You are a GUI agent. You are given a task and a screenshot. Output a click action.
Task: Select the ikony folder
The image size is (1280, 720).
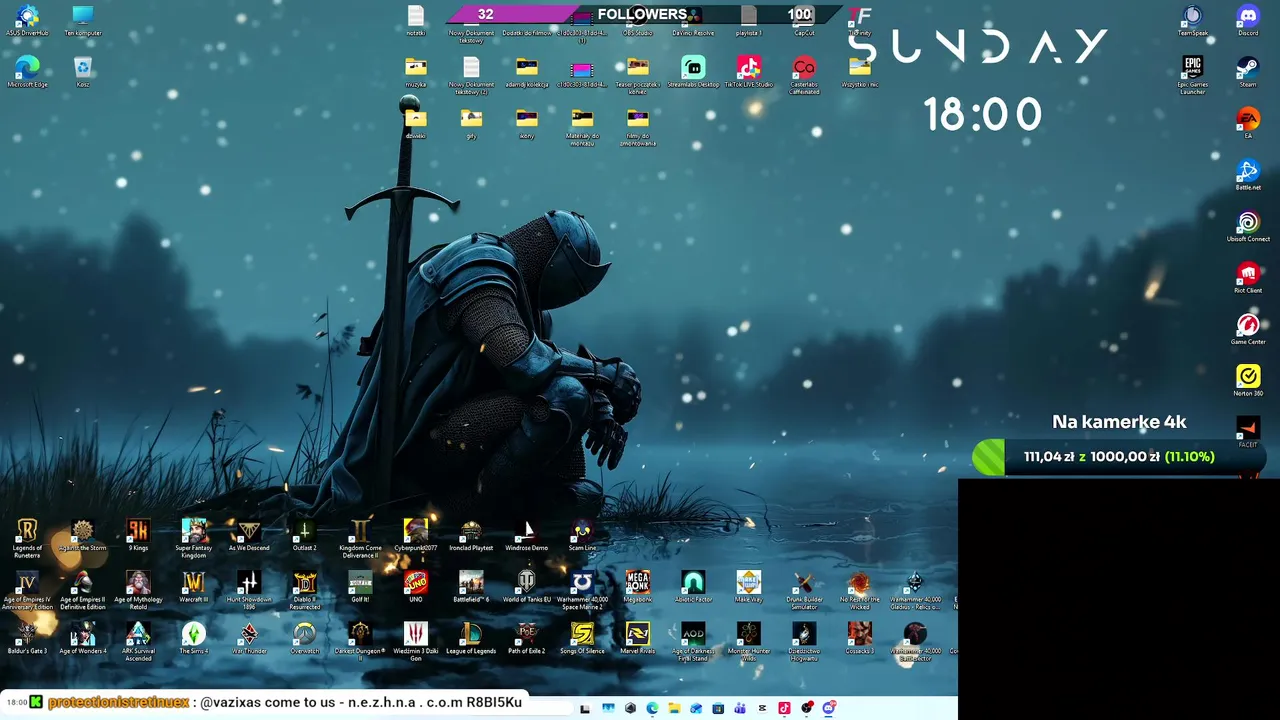[527, 123]
